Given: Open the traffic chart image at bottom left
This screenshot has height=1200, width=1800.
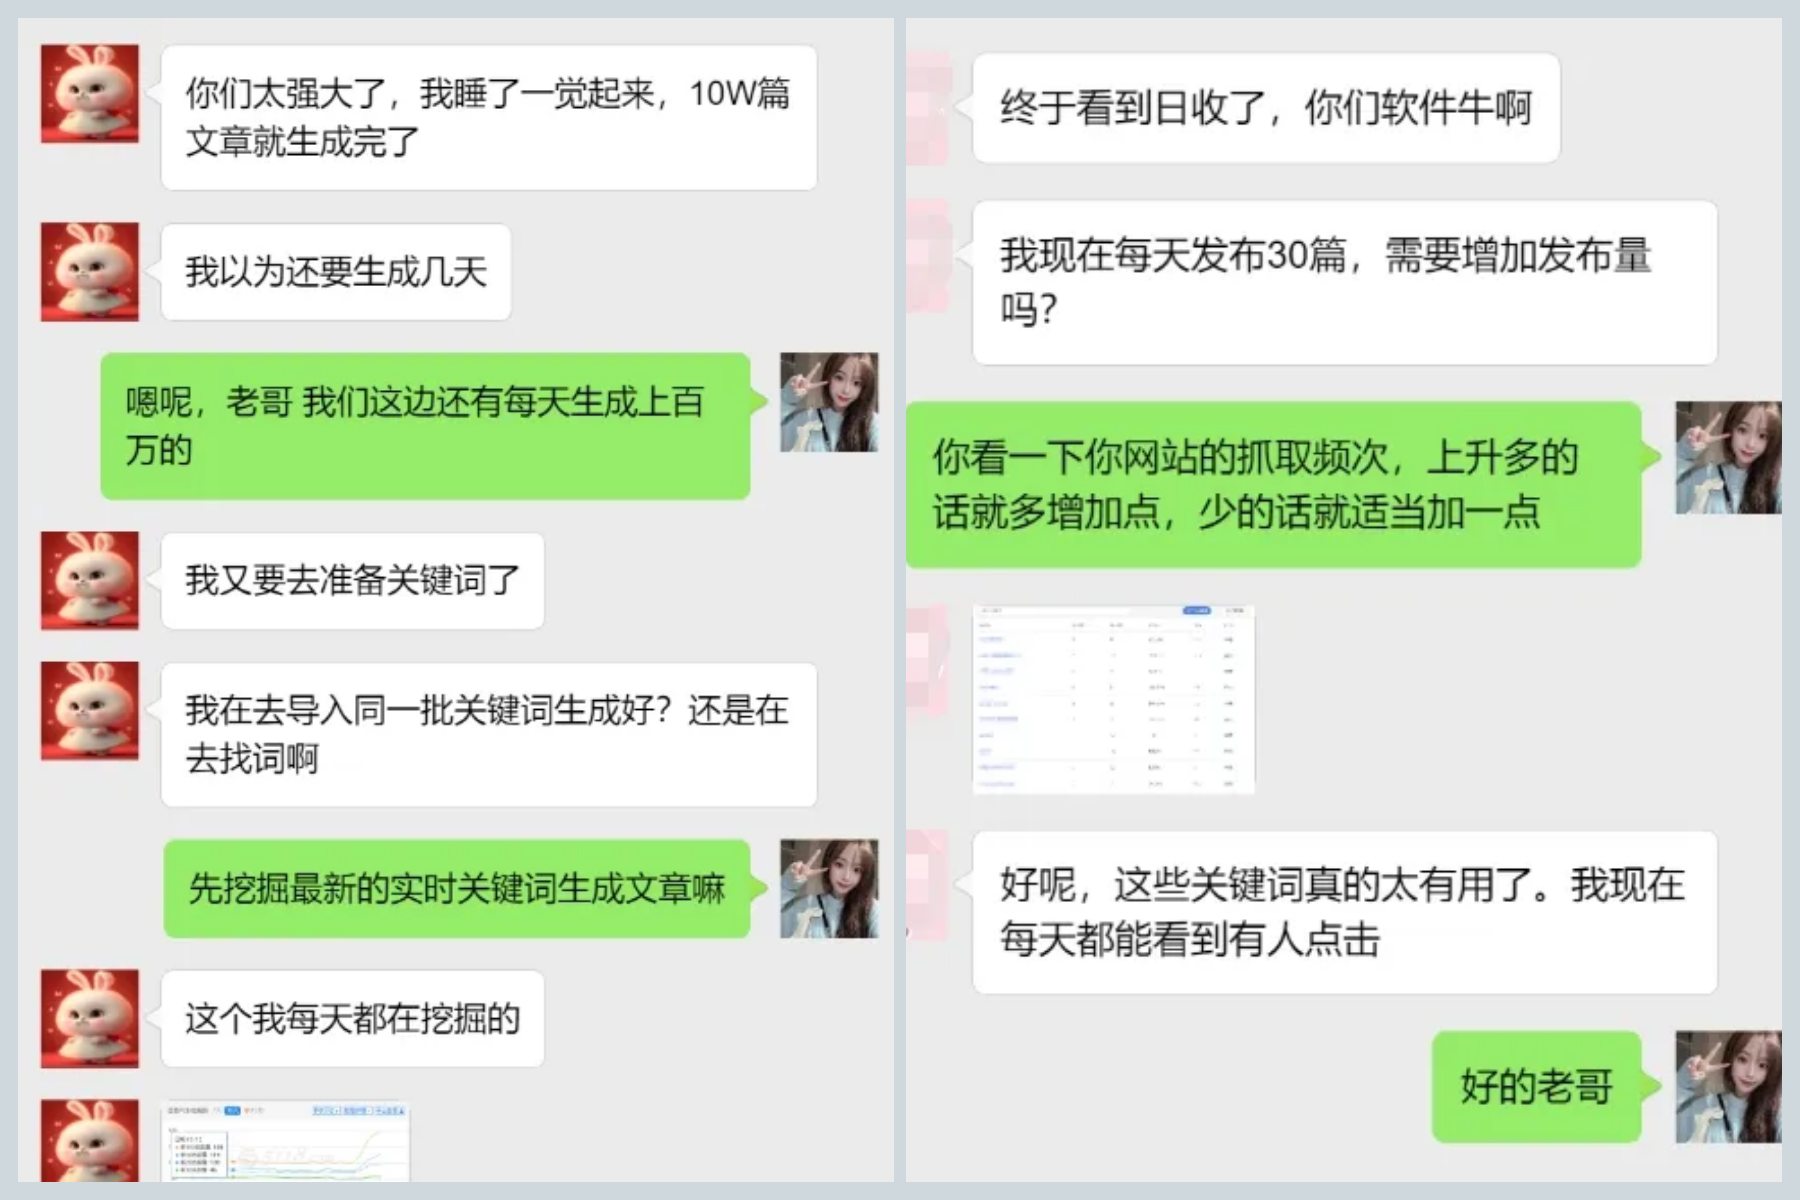Looking at the screenshot, I should (286, 1141).
